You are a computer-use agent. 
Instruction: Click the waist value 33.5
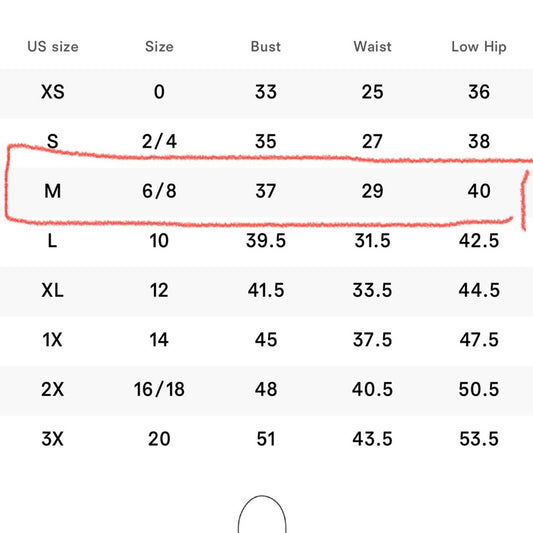click(372, 290)
